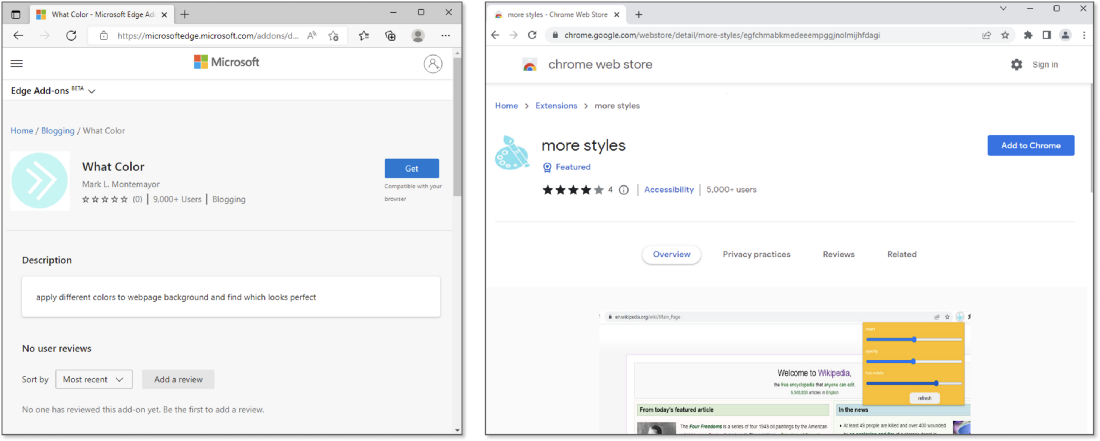Viewport: 1100px width, 441px height.
Task: Bookmark the Chrome Web Store page with star
Action: point(1006,35)
